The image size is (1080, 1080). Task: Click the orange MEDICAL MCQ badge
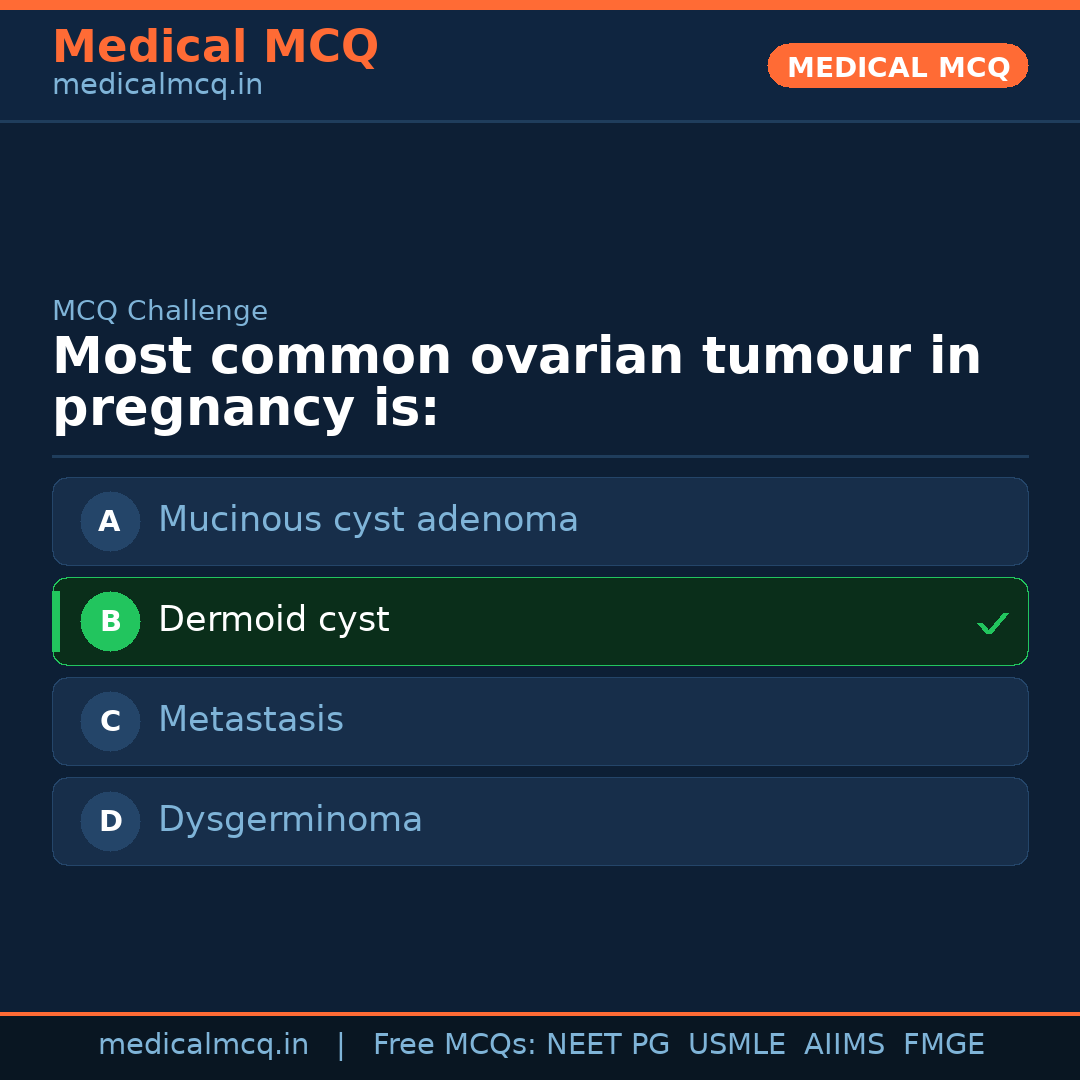(x=897, y=66)
